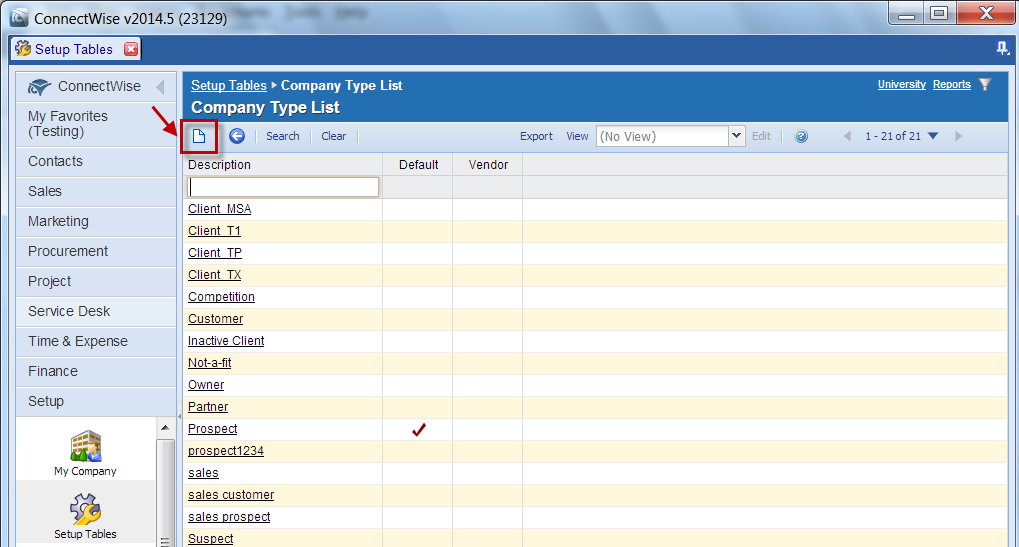Open the sales customer company type
1019x547 pixels.
(x=231, y=495)
